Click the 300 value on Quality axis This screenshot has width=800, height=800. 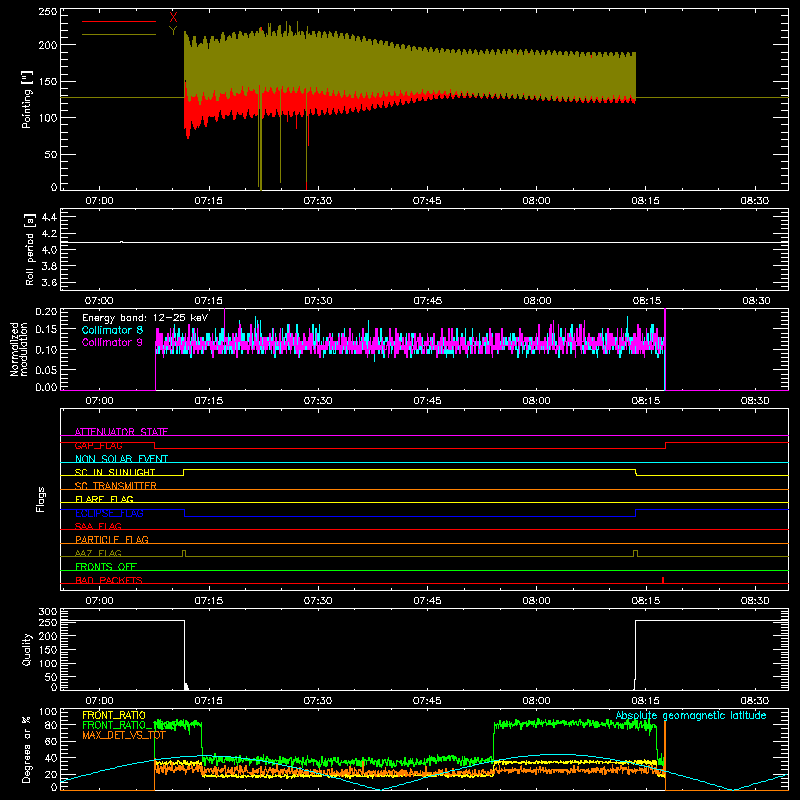click(48, 612)
